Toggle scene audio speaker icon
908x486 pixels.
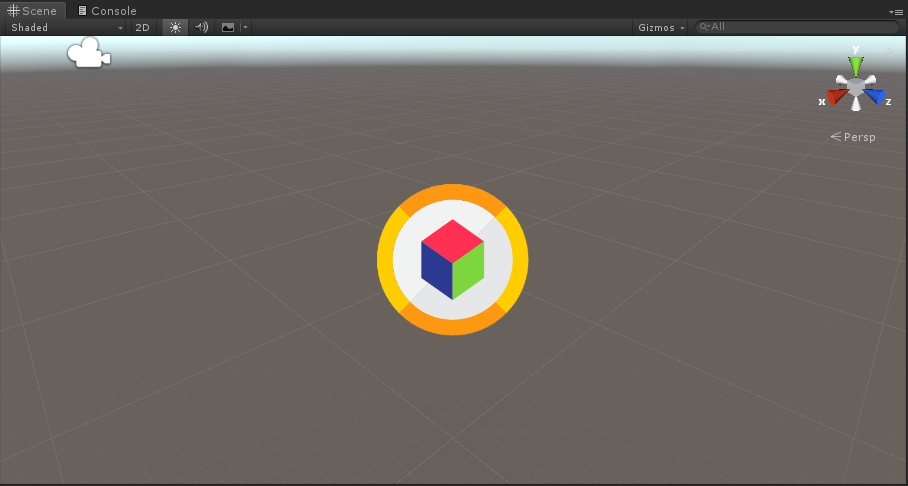pos(202,27)
